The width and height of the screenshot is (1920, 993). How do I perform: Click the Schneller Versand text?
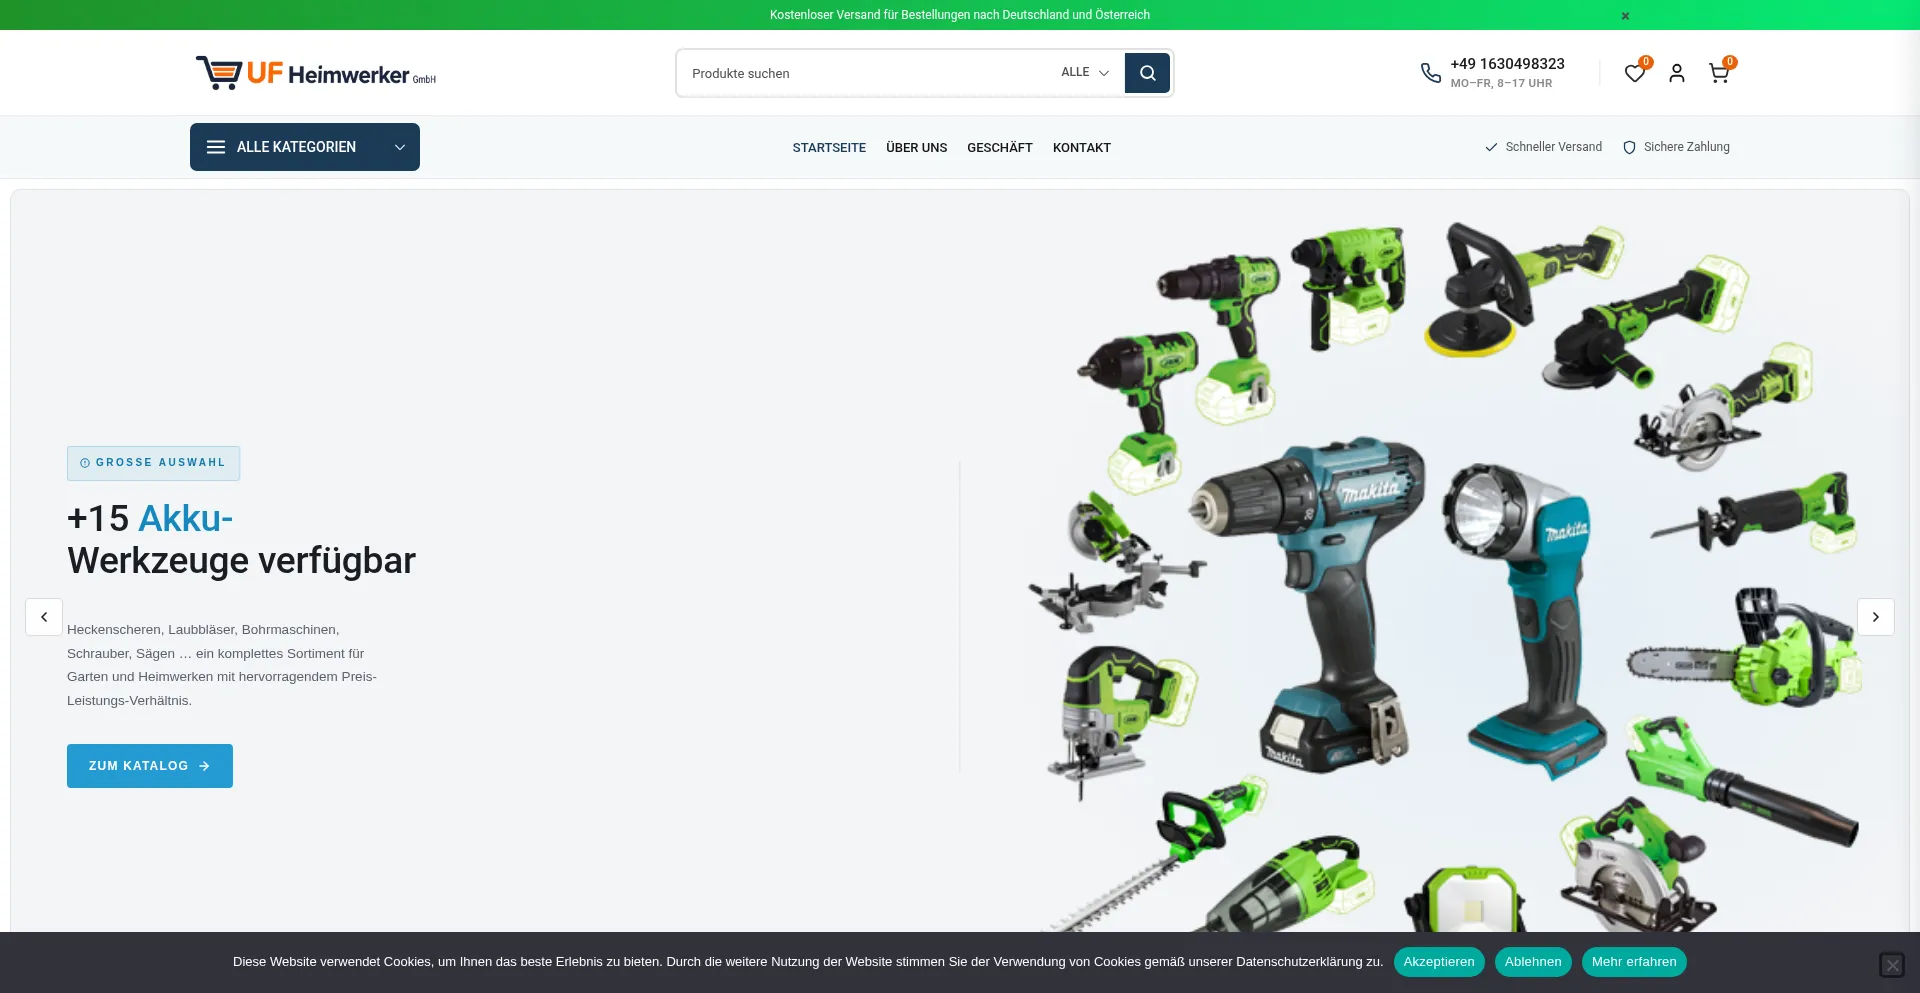click(1553, 147)
